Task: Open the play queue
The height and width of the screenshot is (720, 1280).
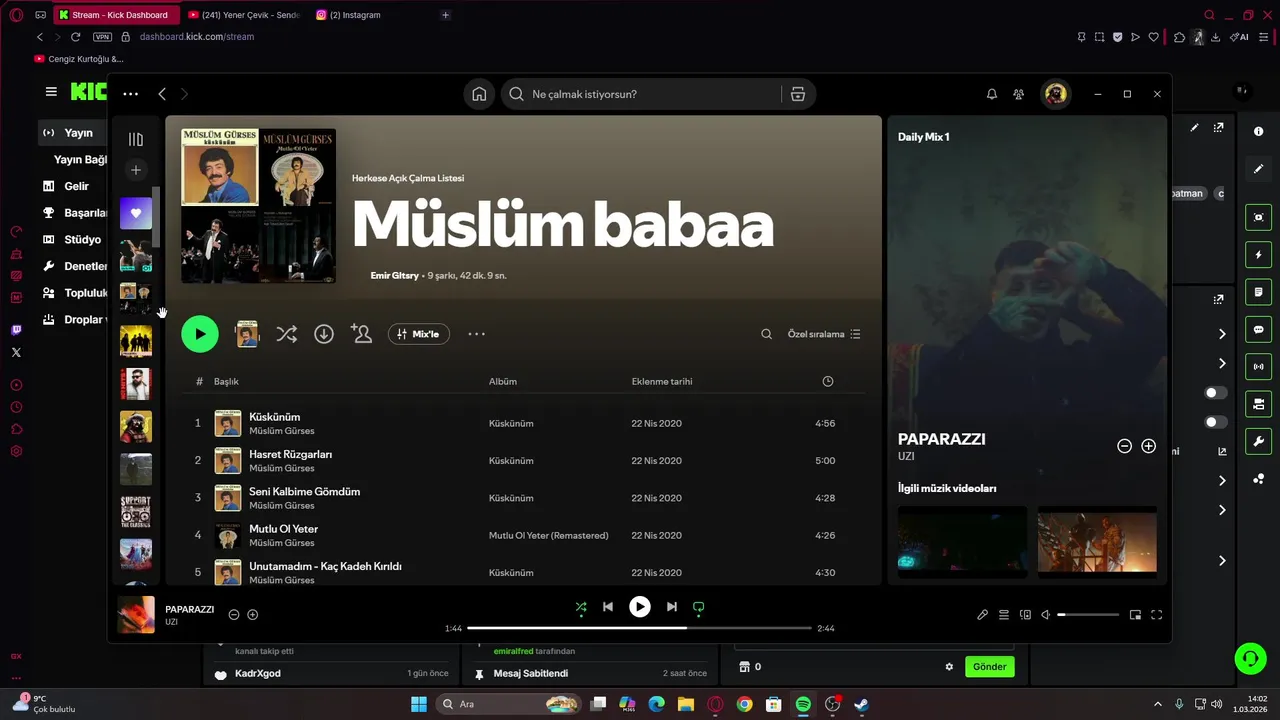Action: (x=1004, y=615)
